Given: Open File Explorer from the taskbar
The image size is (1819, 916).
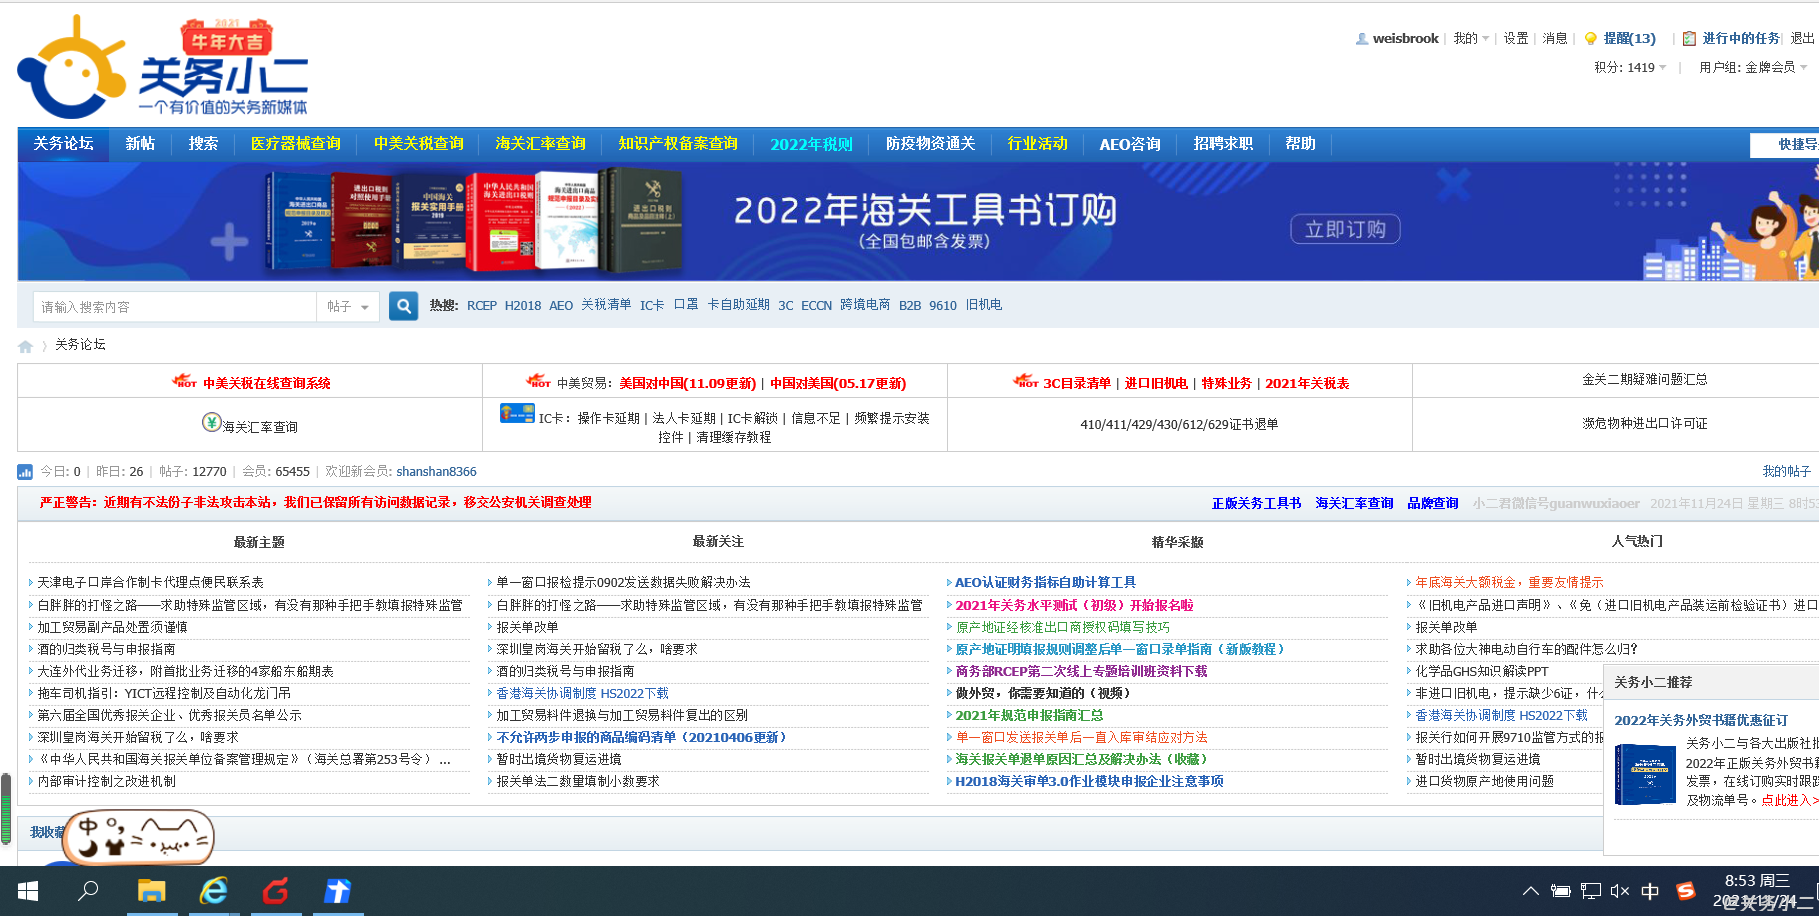Looking at the screenshot, I should tap(151, 890).
